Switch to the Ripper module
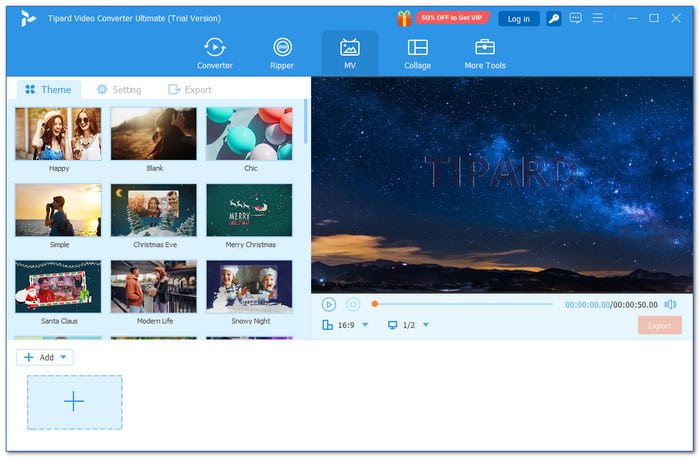 pyautogui.click(x=283, y=53)
